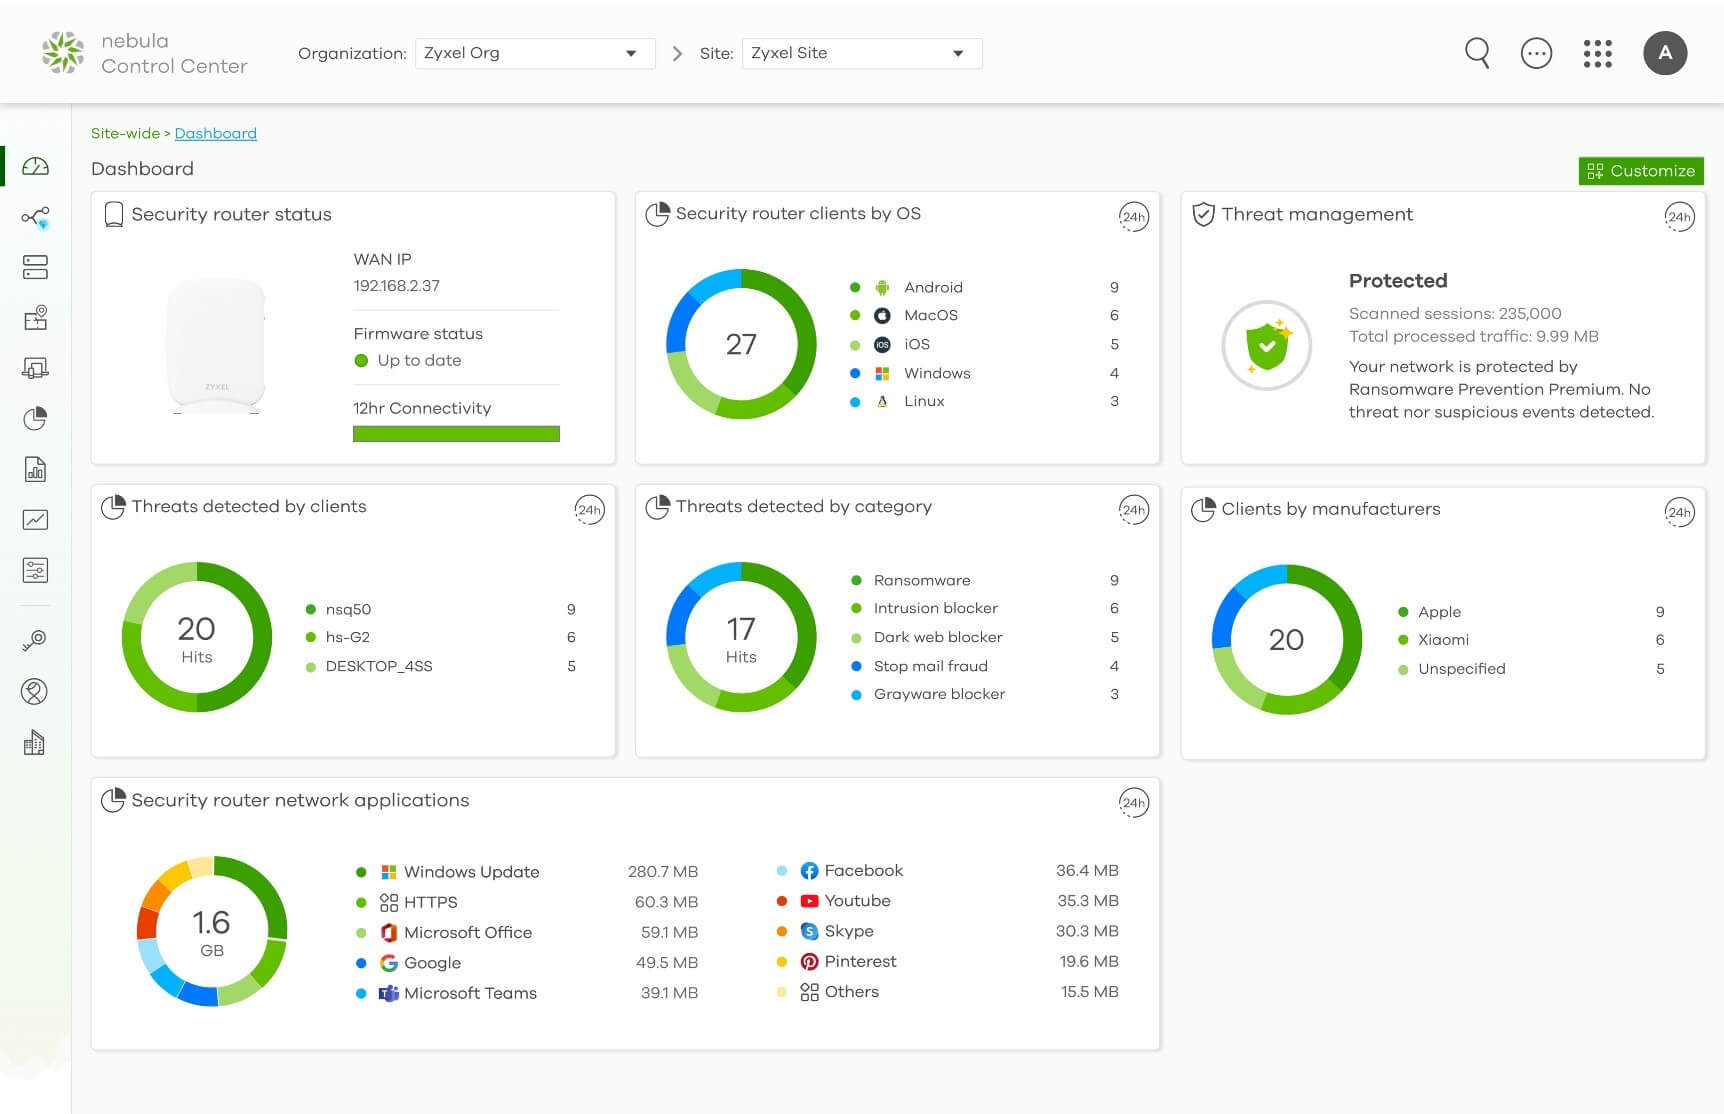The width and height of the screenshot is (1724, 1114).
Task: Click the Site-wide breadcrumb item
Action: [x=125, y=133]
